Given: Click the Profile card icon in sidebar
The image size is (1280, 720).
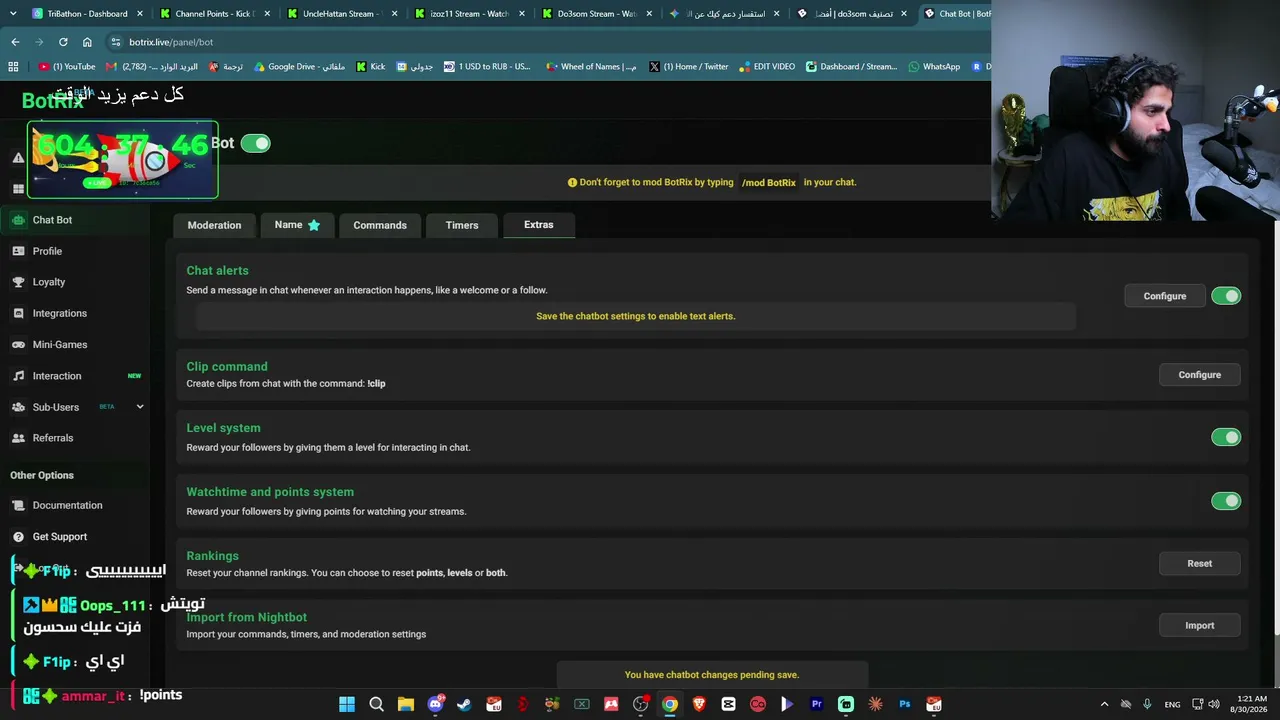Looking at the screenshot, I should click(18, 251).
